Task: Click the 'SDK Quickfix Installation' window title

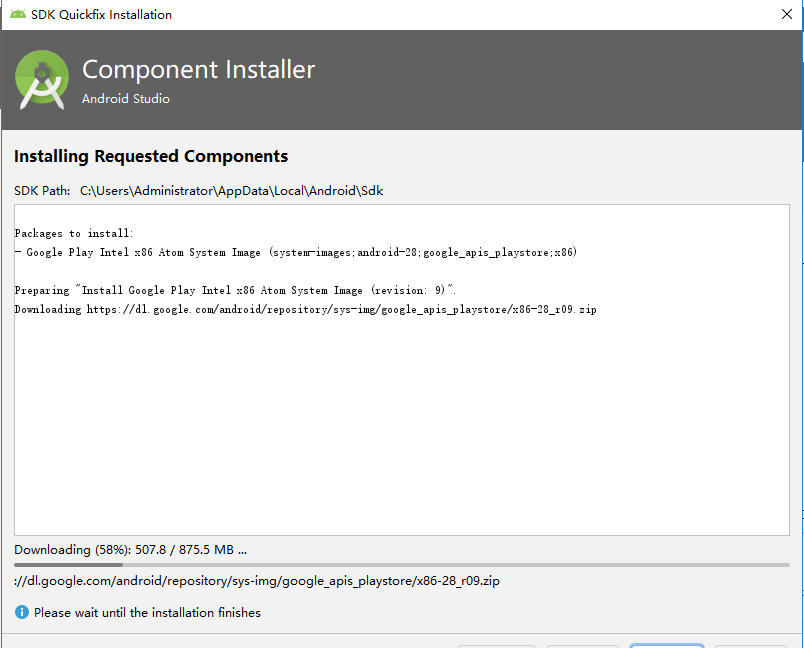Action: click(102, 15)
